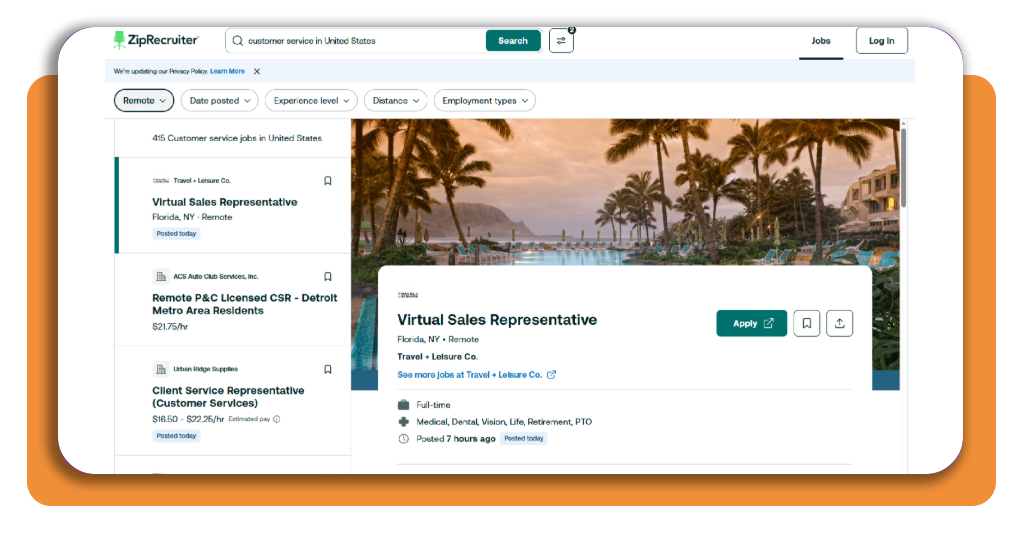Screen dimensions: 1024x536
Task: Click the '415 Customer service jobs' results text
Action: (237, 138)
